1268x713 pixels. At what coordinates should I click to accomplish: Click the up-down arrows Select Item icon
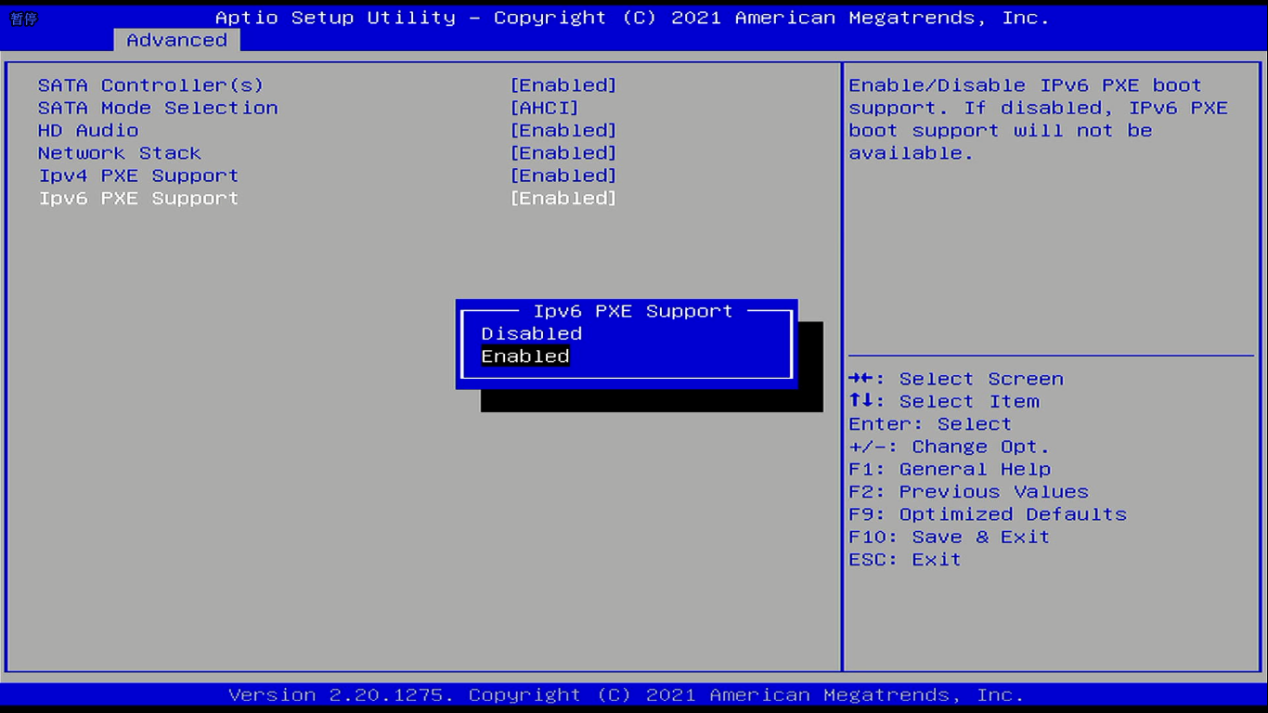pyautogui.click(x=860, y=401)
